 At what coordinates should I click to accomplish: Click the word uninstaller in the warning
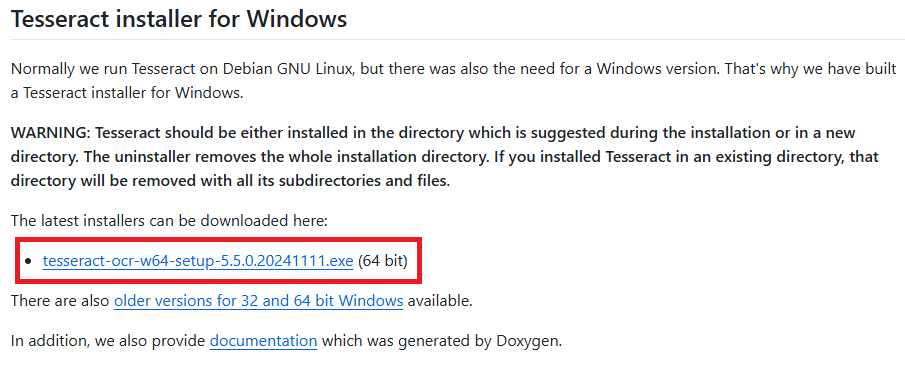click(x=143, y=157)
